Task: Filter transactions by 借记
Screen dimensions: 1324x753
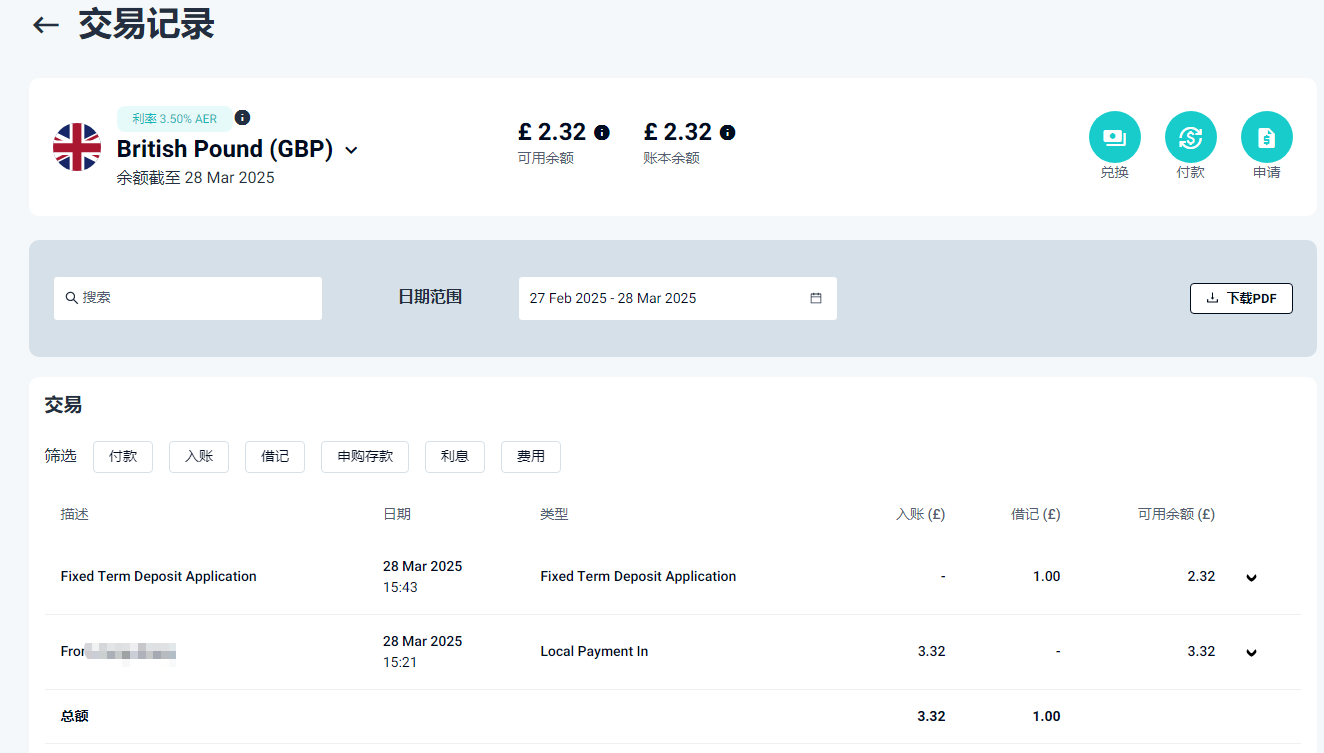Action: (275, 456)
